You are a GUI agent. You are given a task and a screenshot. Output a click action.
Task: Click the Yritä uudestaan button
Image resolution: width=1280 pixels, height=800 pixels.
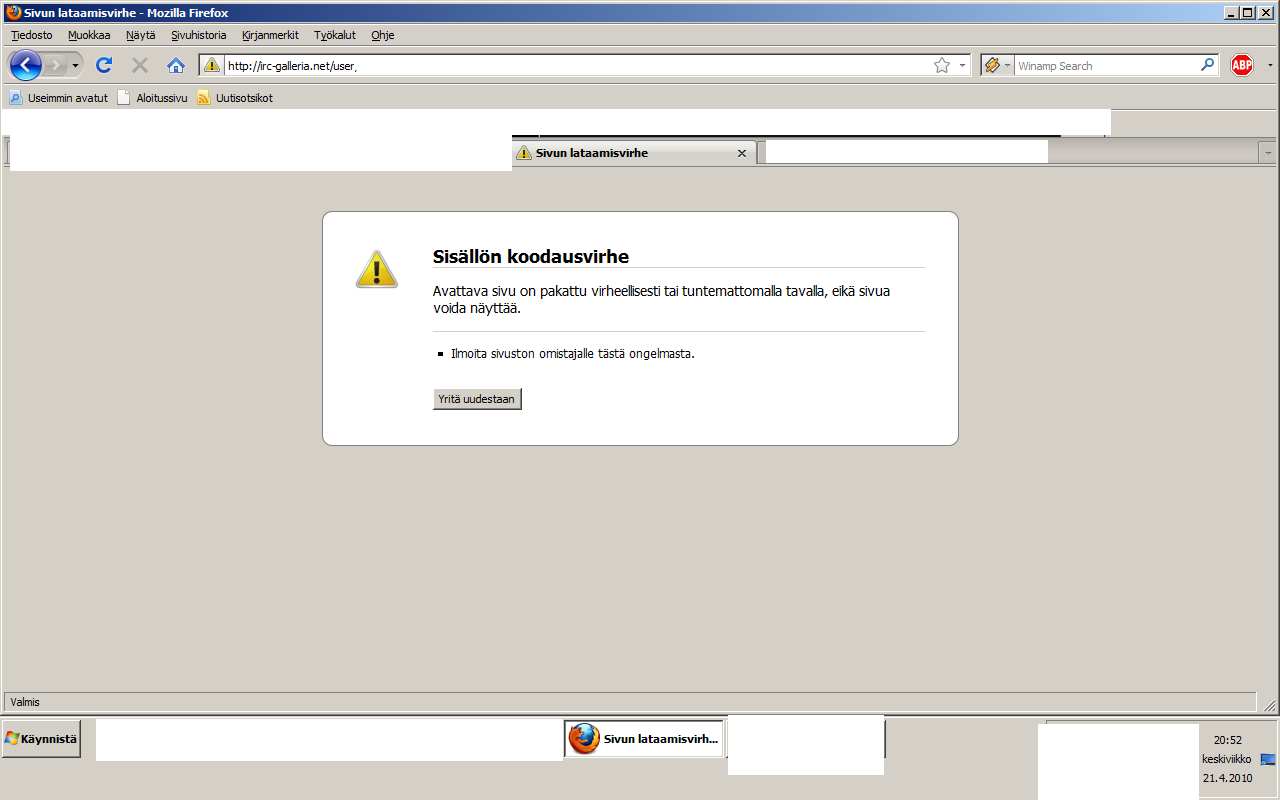coord(477,399)
